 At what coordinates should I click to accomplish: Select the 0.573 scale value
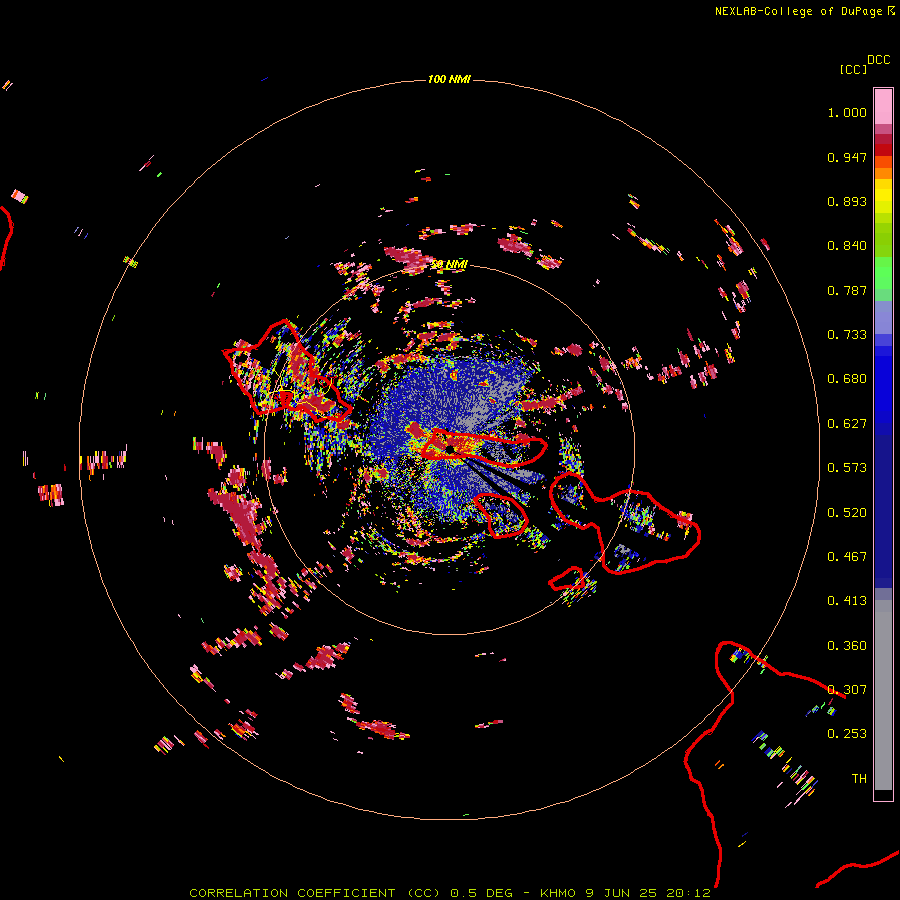[x=847, y=468]
